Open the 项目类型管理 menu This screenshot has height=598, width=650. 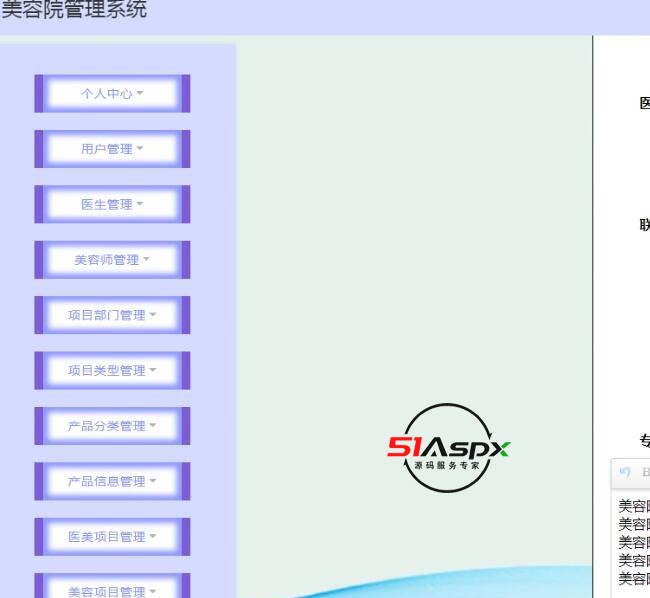coord(112,370)
